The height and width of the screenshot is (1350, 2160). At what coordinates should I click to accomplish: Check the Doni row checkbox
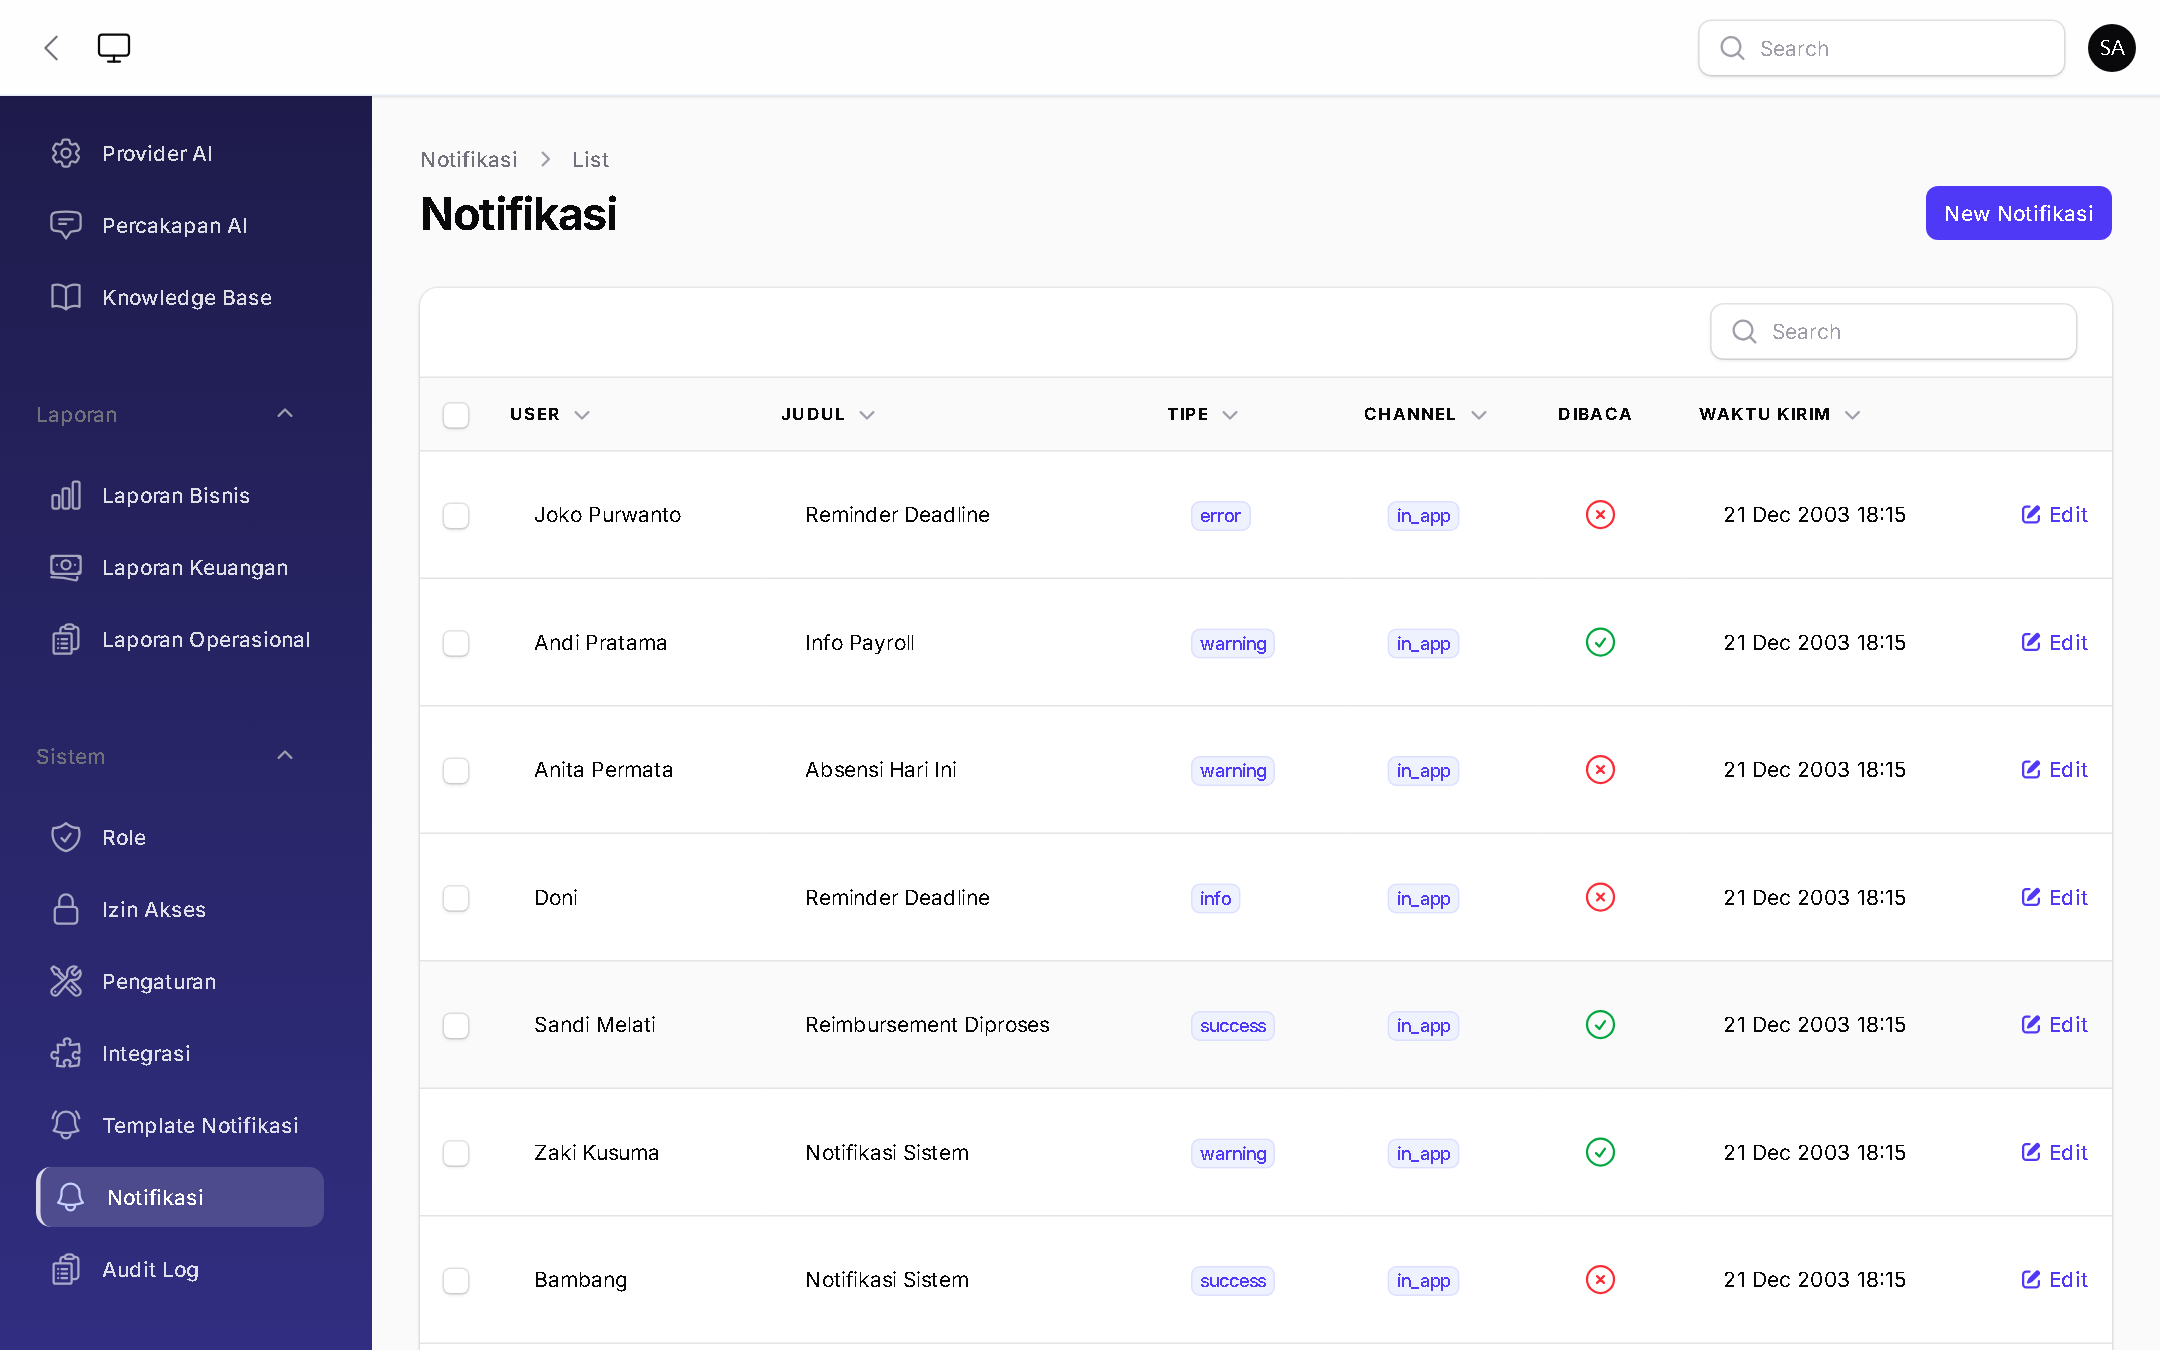[456, 898]
